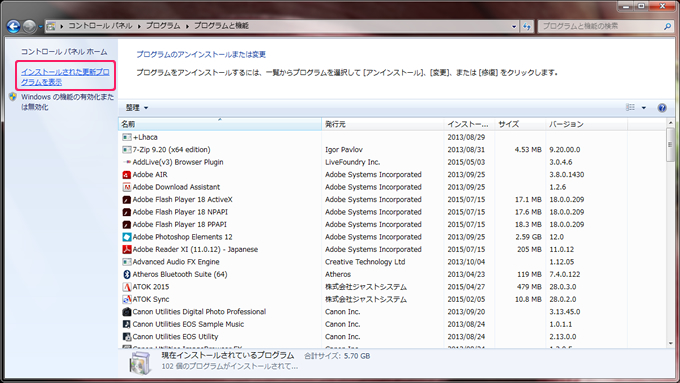Click the Atheros Bluetooth Suite icon
This screenshot has width=680, height=383.
(127, 275)
